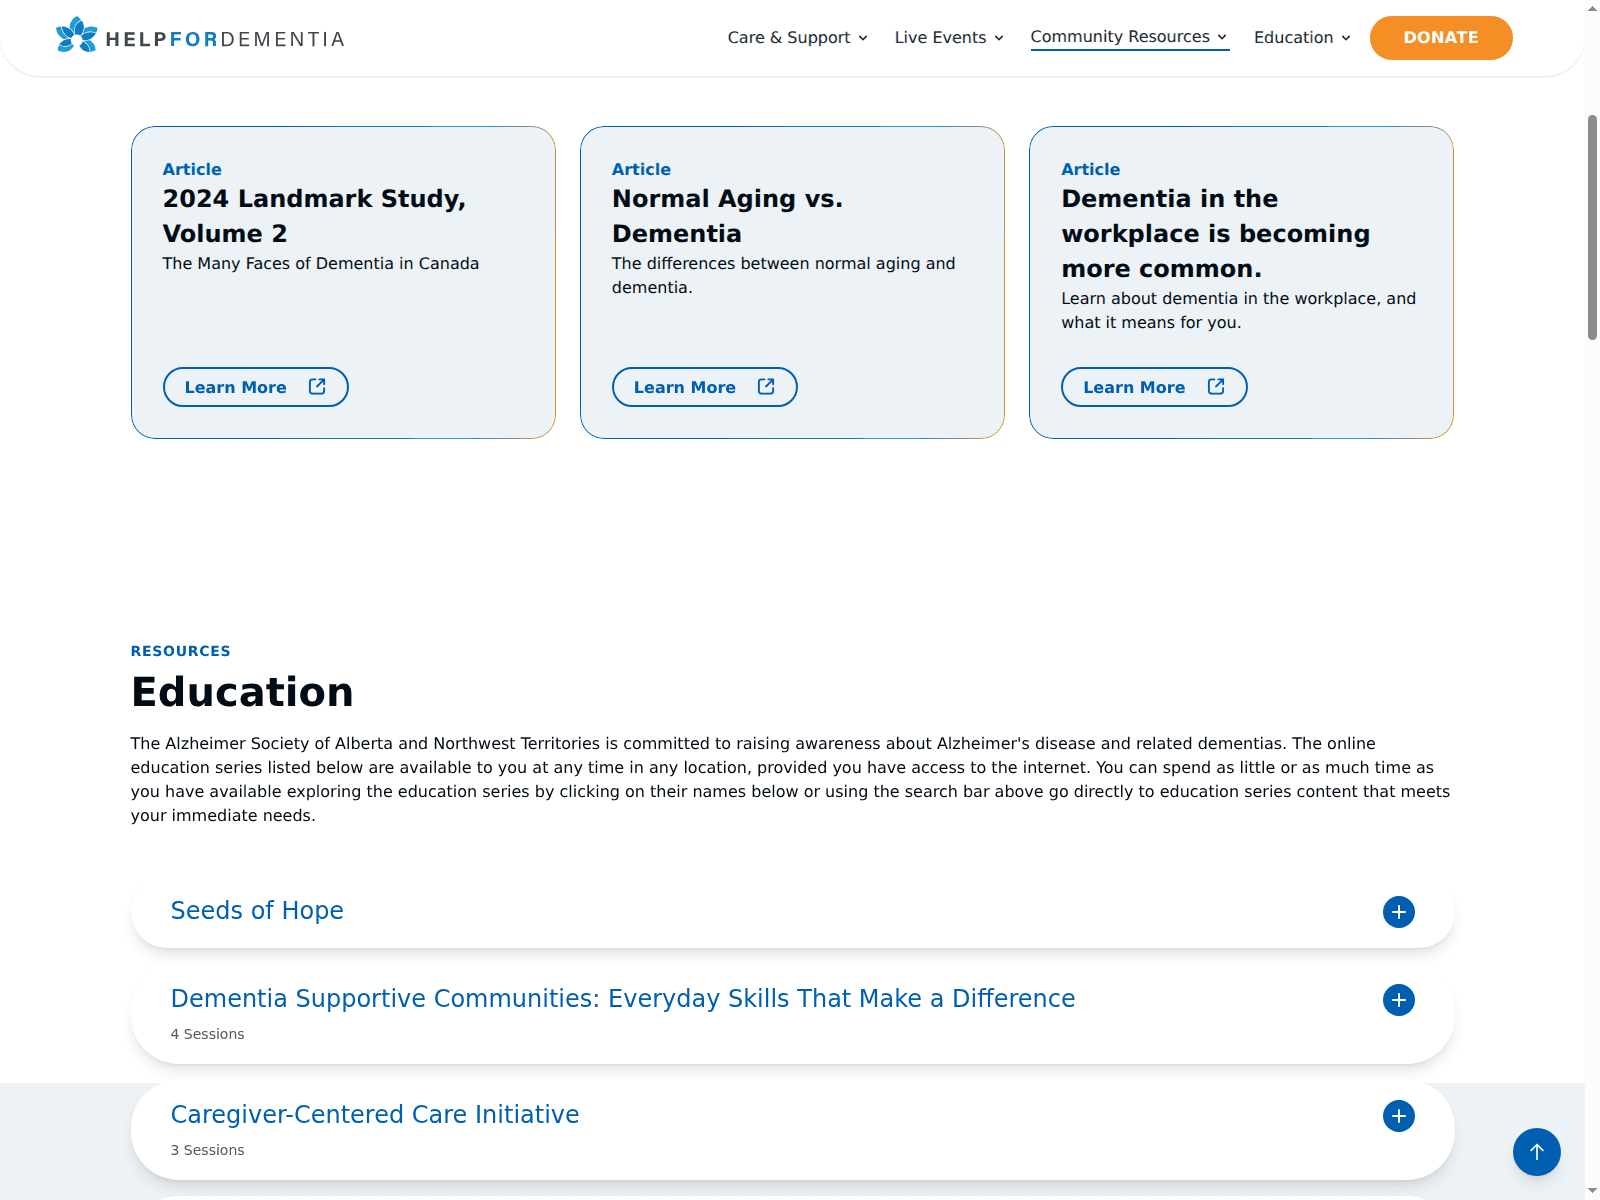
Task: Open external link icon on Dementia in the workplace card
Action: 1216,386
